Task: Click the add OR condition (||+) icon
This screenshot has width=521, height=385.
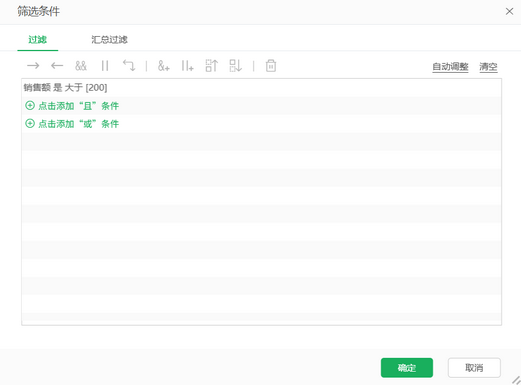Action: click(x=188, y=66)
